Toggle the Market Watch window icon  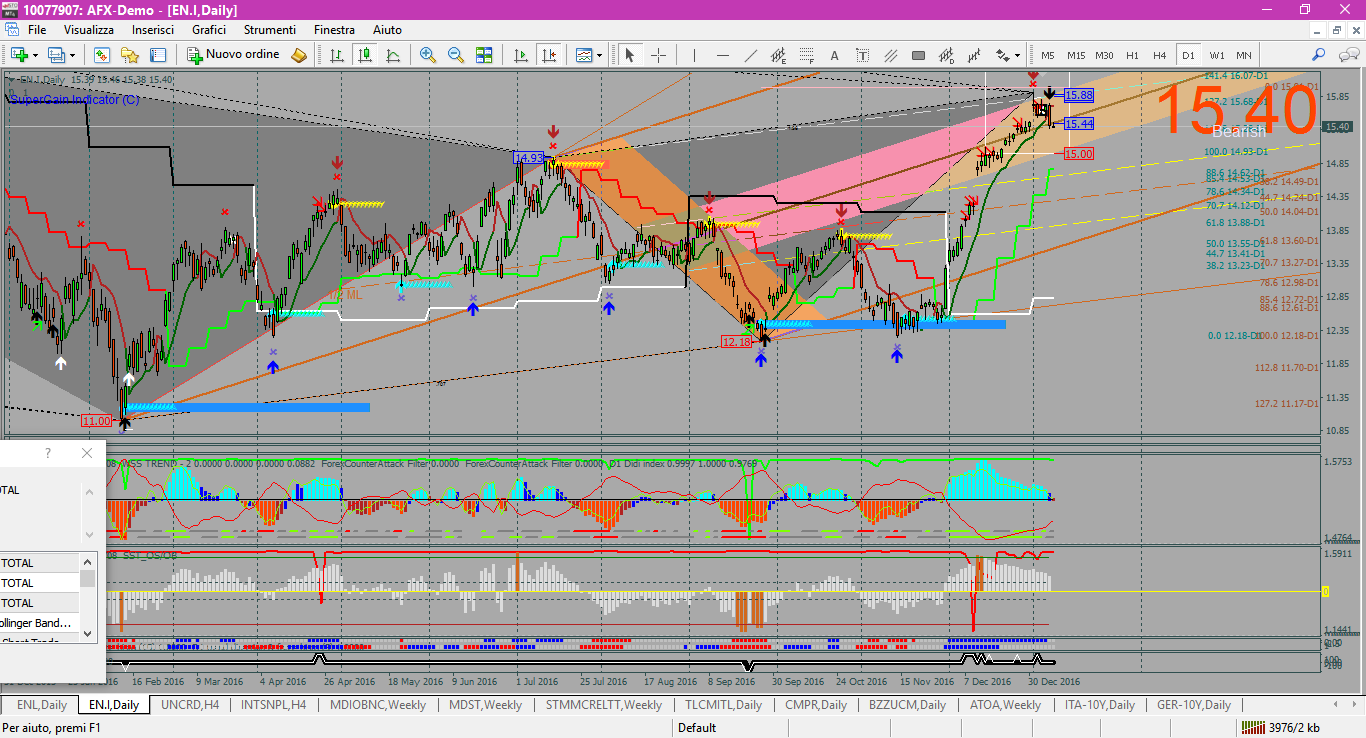(x=101, y=55)
